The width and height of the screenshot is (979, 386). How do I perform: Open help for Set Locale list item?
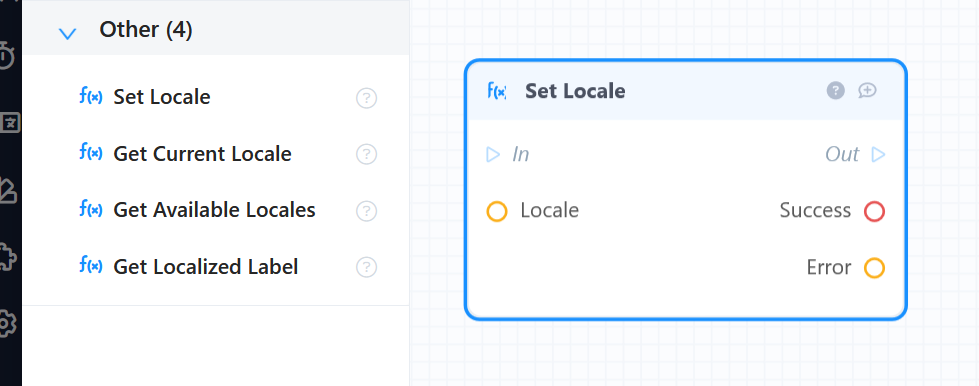(367, 98)
